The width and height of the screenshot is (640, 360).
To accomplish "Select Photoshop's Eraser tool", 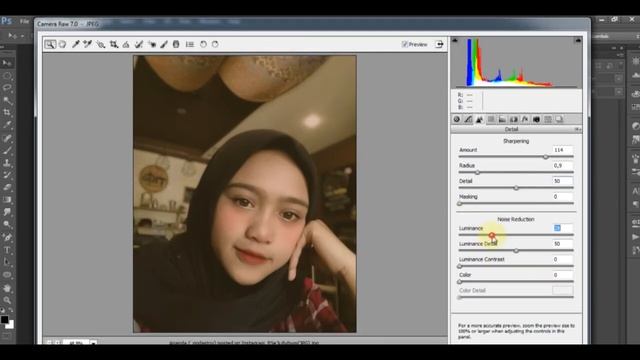I will pyautogui.click(x=7, y=187).
